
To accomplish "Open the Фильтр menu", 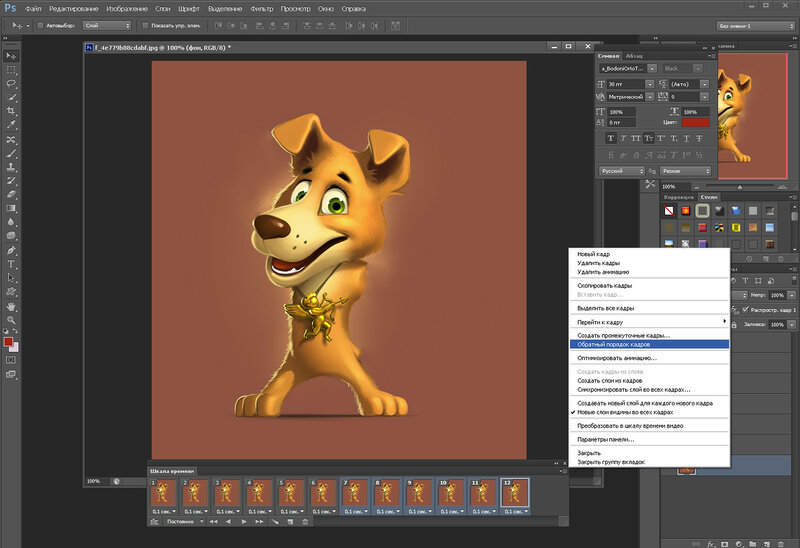I will 262,8.
